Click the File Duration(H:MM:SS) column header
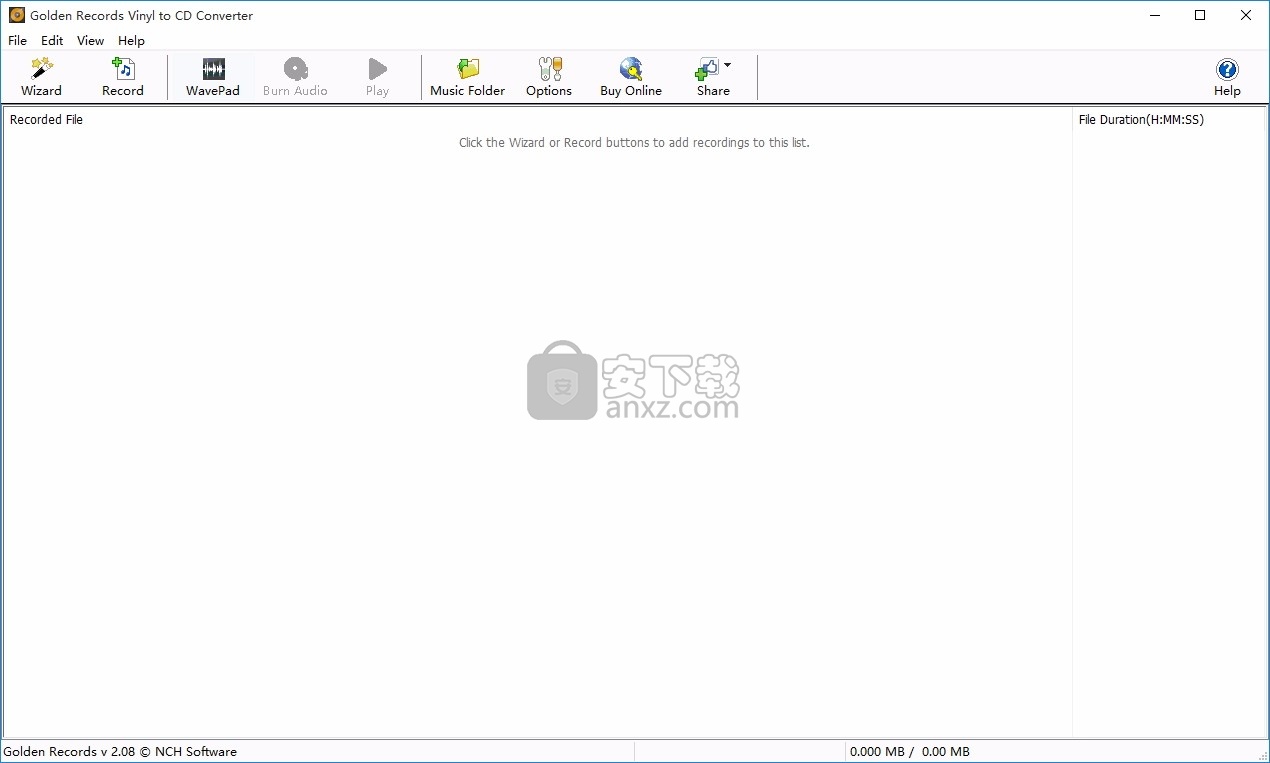The image size is (1270, 763). pyautogui.click(x=1168, y=120)
